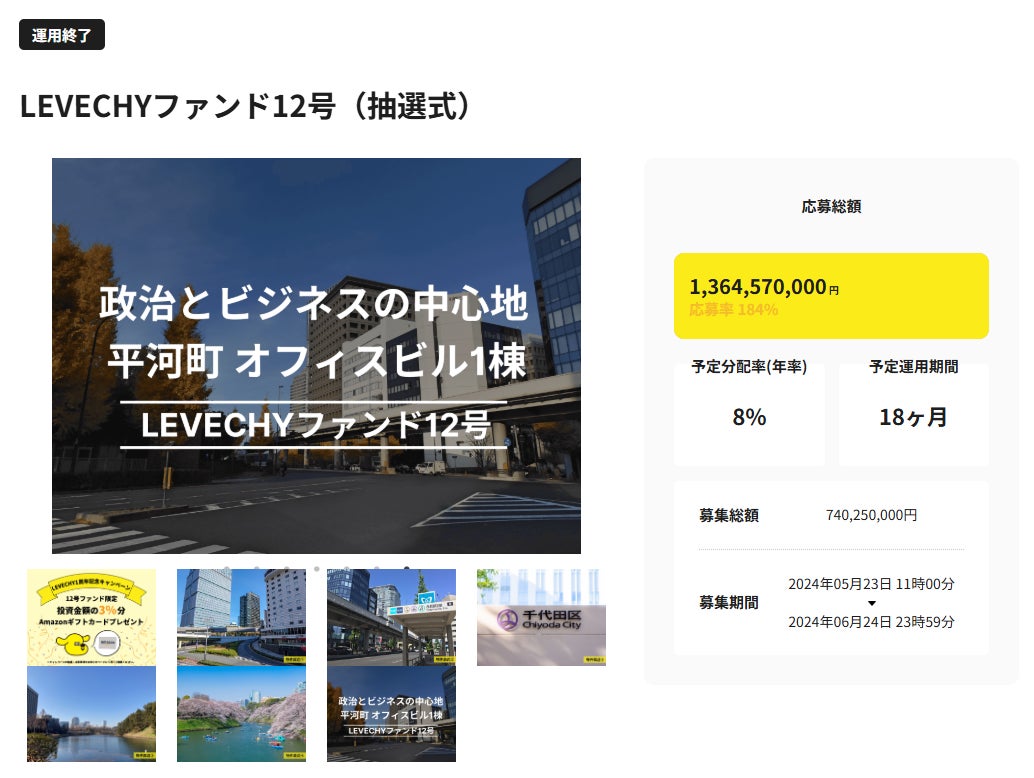
Task: Click the 2024年05月23日 11時00分 start date
Action: (871, 584)
